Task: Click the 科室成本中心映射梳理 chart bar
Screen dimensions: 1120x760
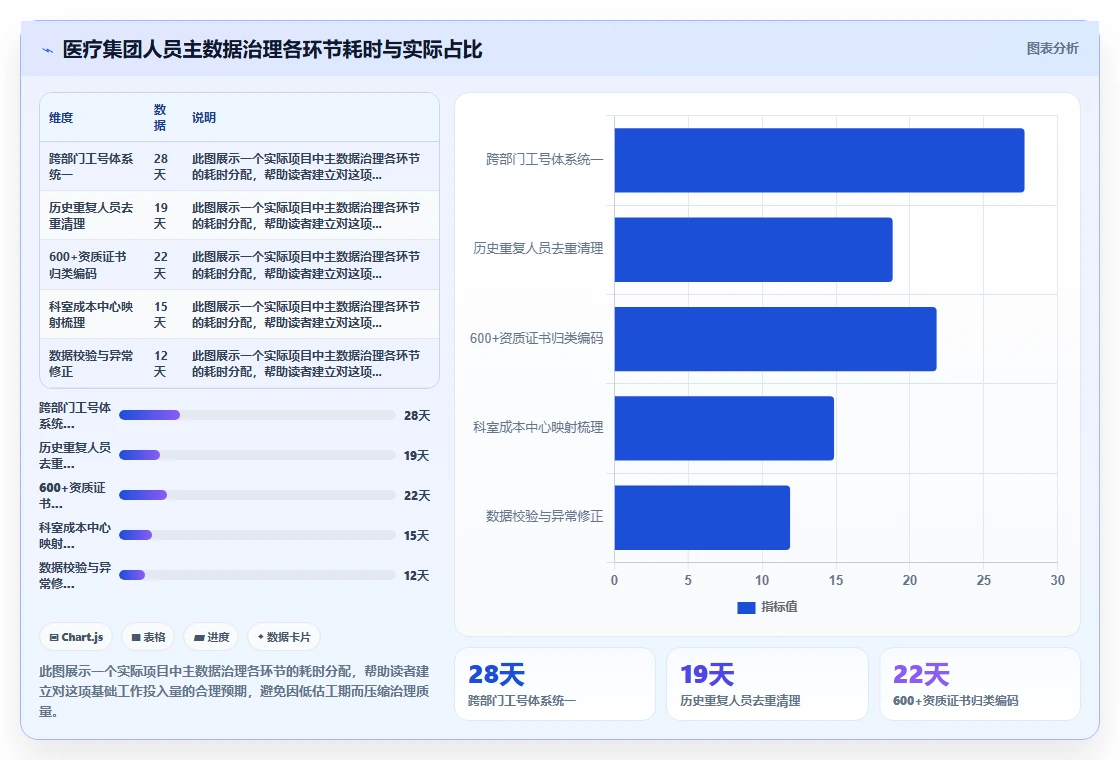Action: point(724,428)
